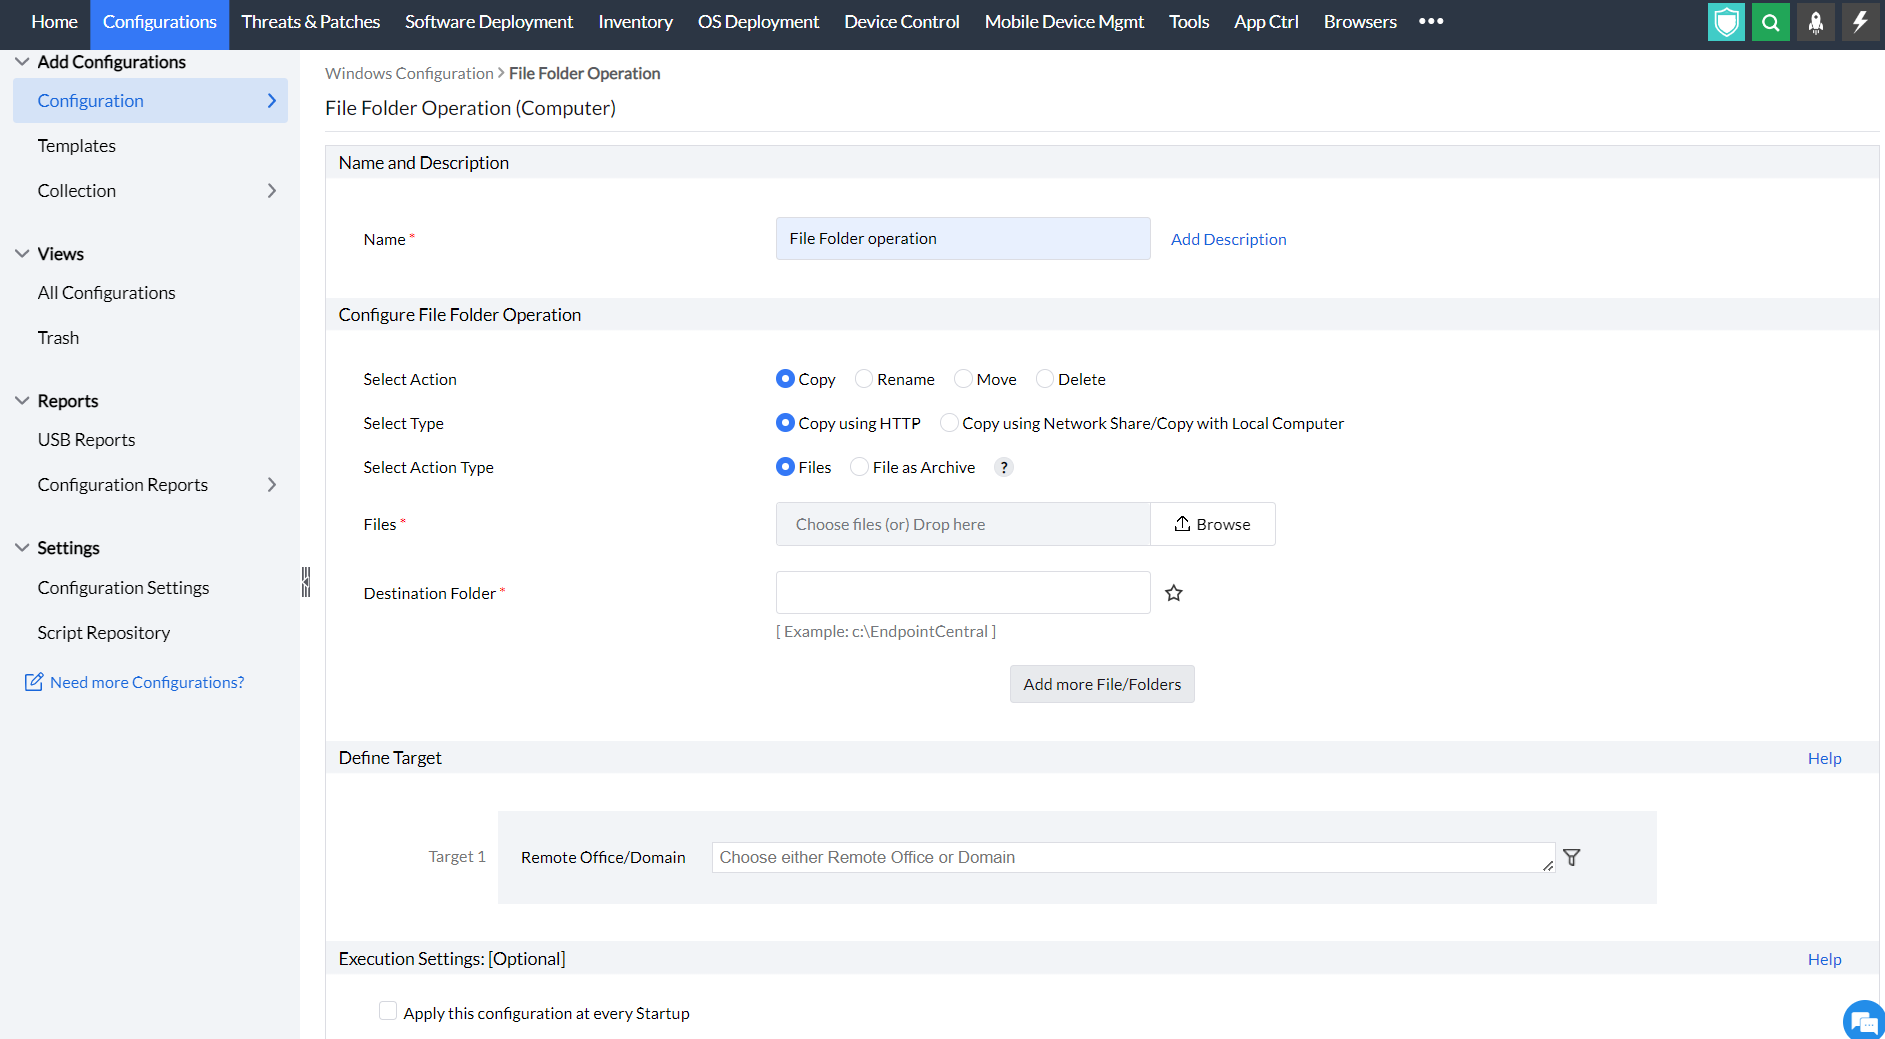Open the Software Deployment tab
Image resolution: width=1885 pixels, height=1039 pixels.
click(x=488, y=22)
